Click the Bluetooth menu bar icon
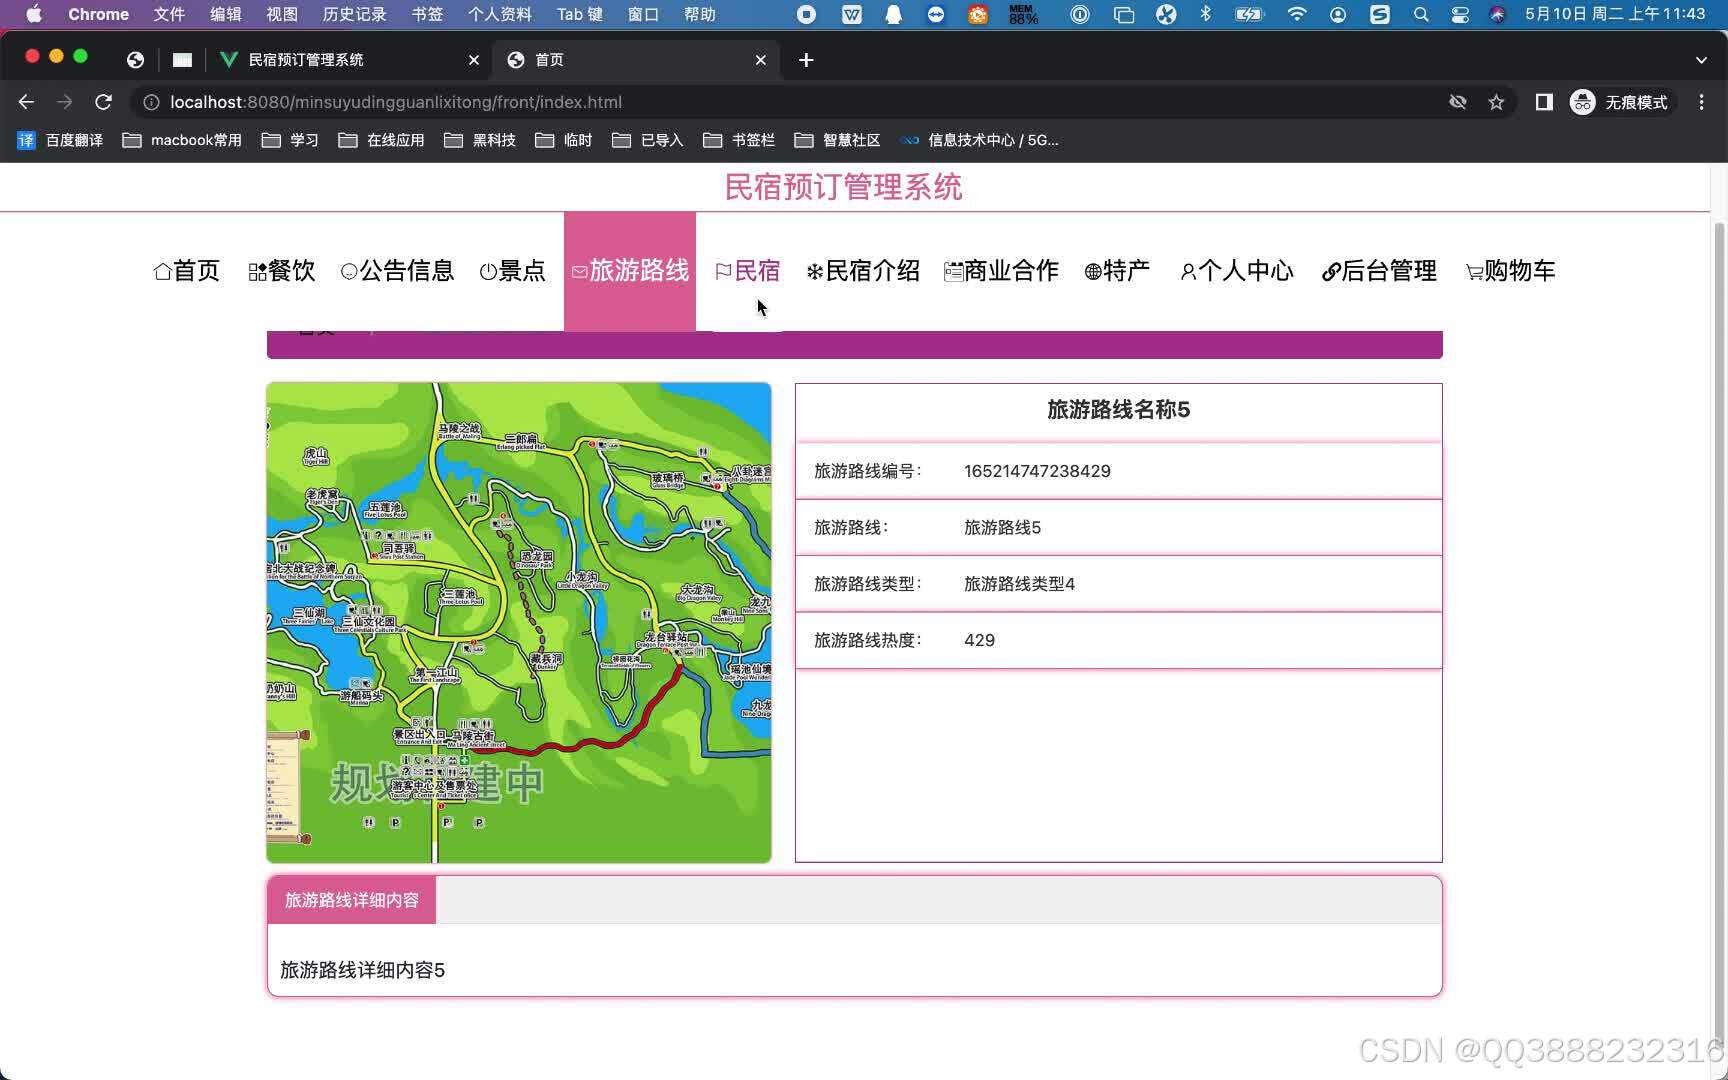Screen dimensions: 1728x1080 click(x=1205, y=14)
